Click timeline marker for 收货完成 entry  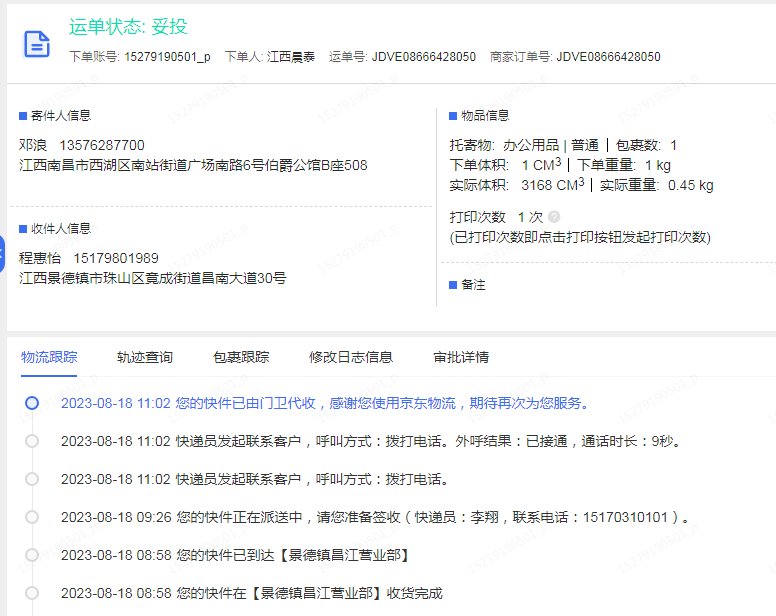point(32,593)
